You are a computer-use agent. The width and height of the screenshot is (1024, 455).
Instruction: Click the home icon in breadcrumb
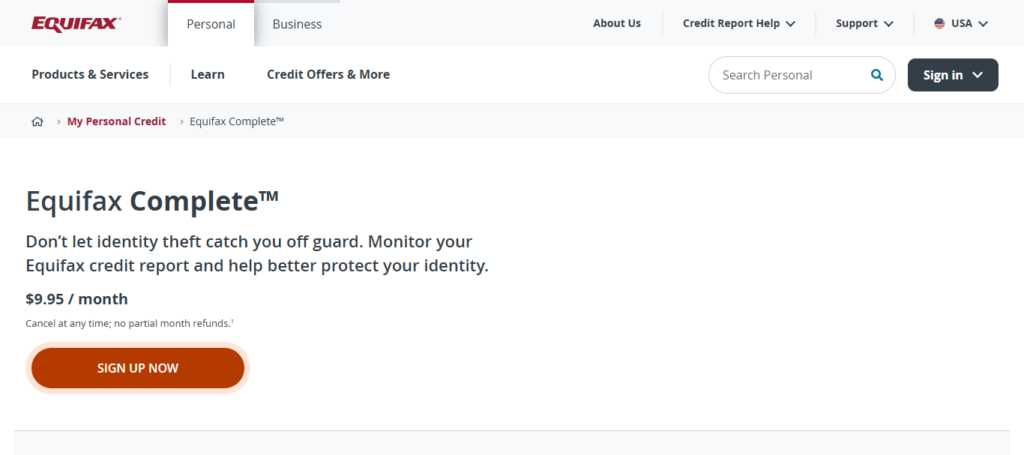[37, 121]
